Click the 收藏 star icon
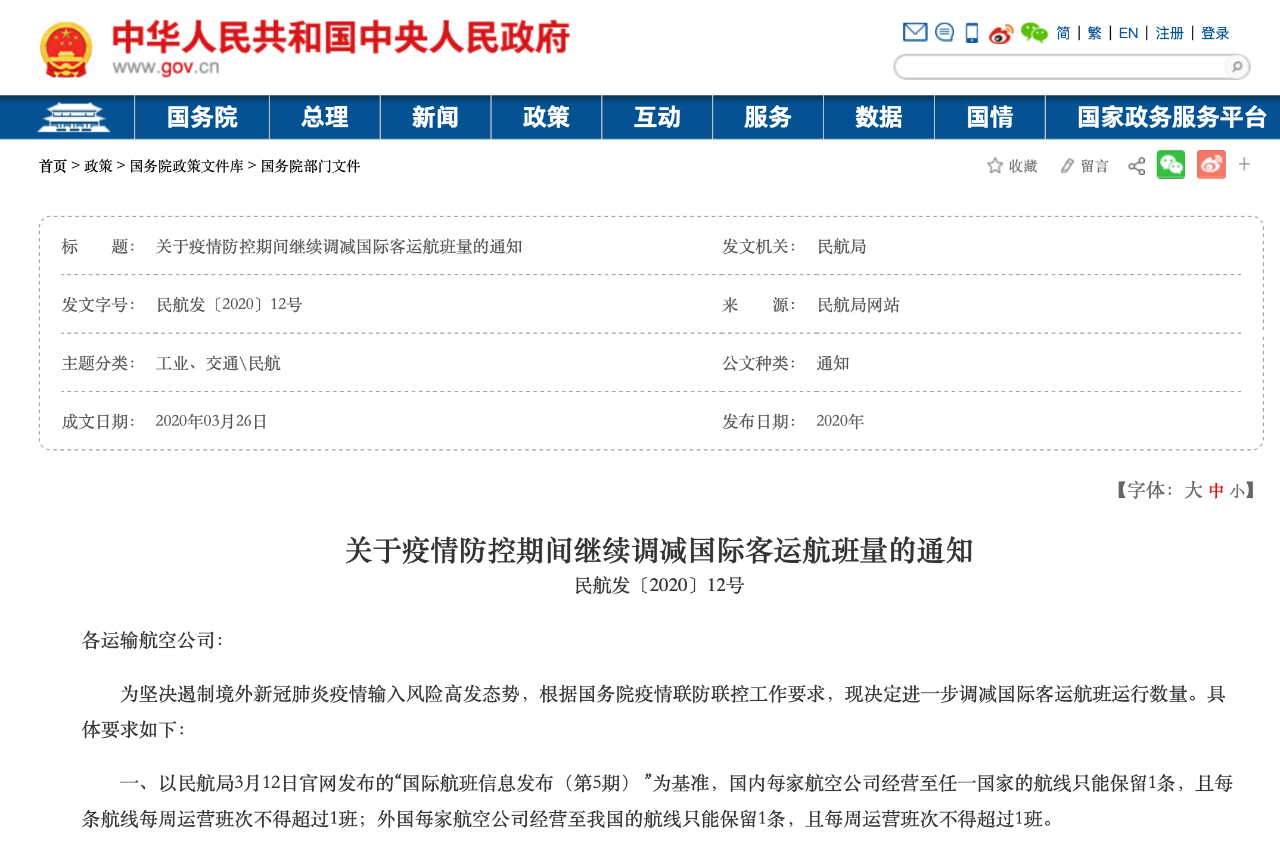The height and width of the screenshot is (842, 1280). click(995, 166)
